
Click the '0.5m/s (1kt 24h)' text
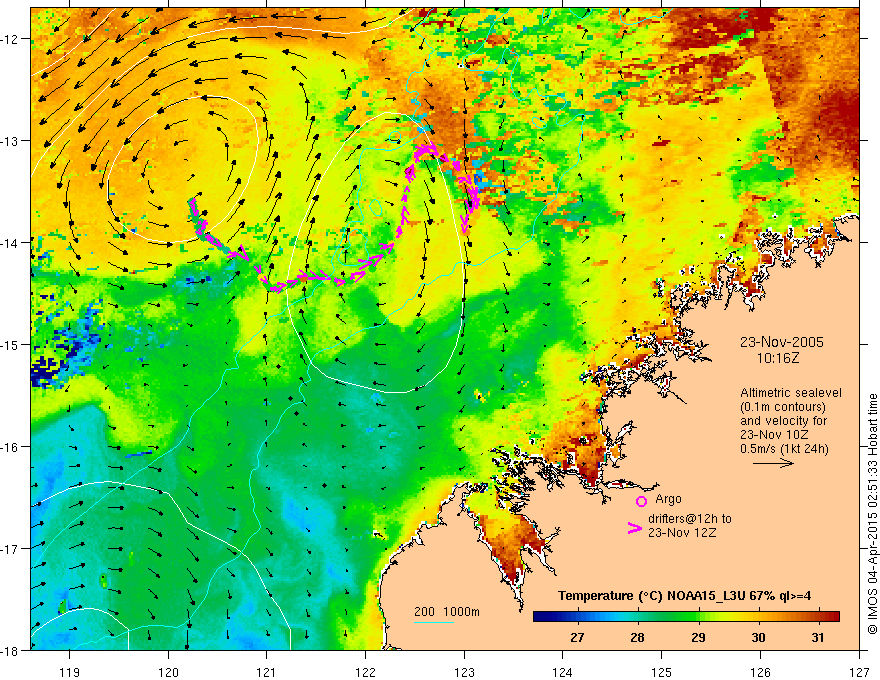(785, 449)
